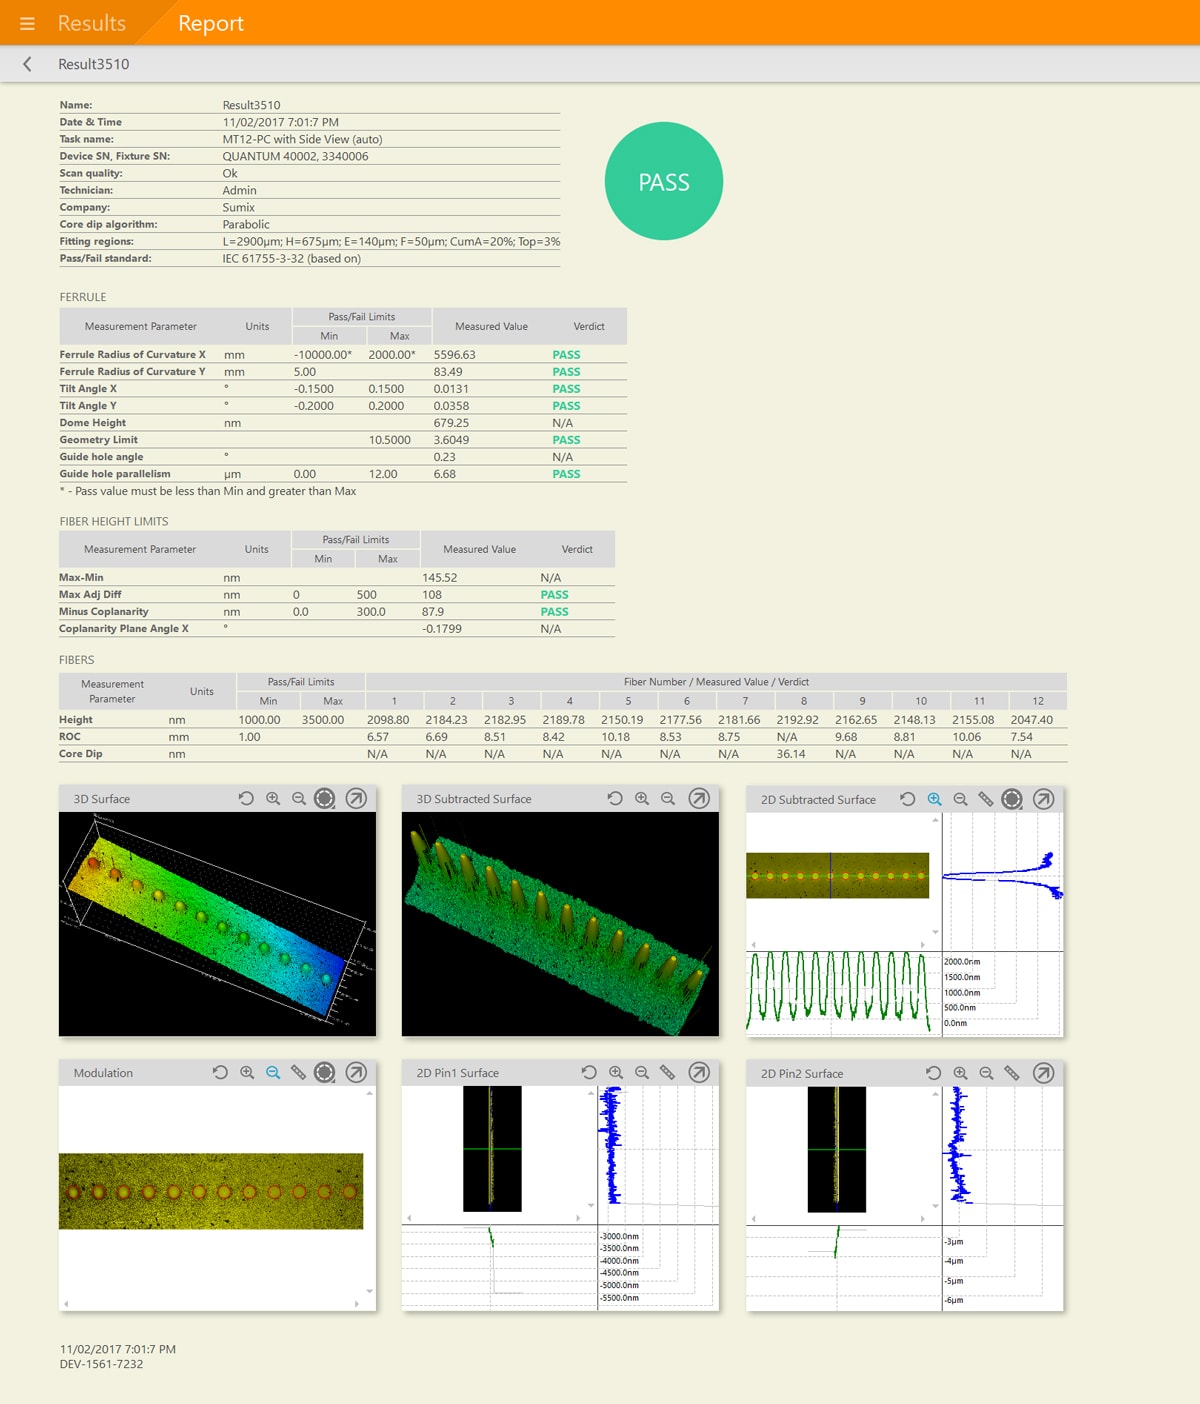Click the 2D Pin1 Surface image
The width and height of the screenshot is (1200, 1404).
[492, 1148]
